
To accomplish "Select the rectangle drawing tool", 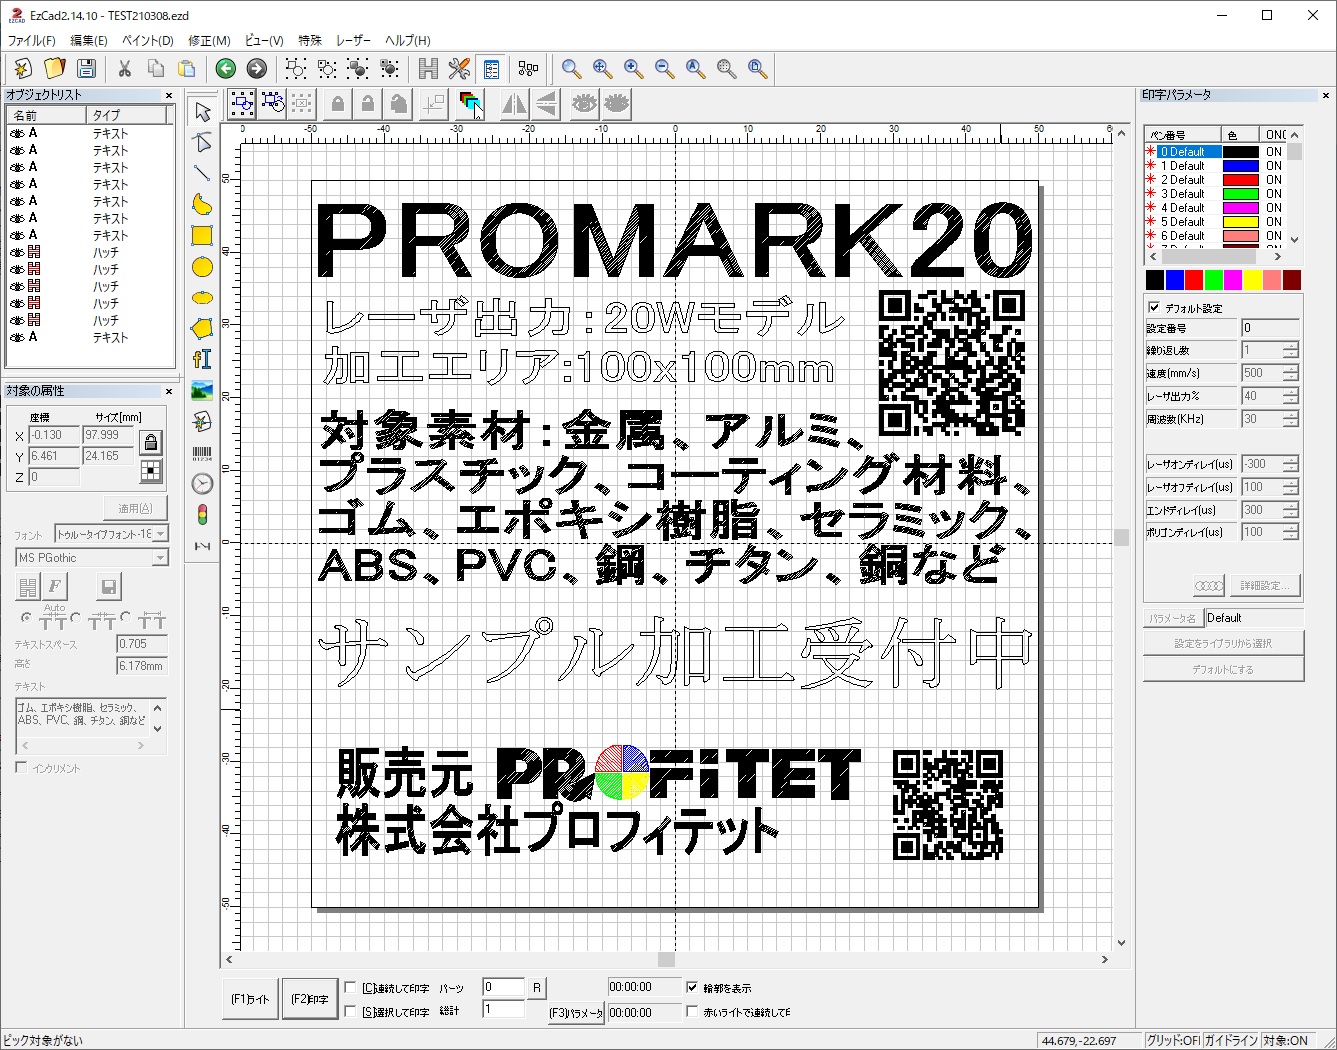I will tap(202, 235).
